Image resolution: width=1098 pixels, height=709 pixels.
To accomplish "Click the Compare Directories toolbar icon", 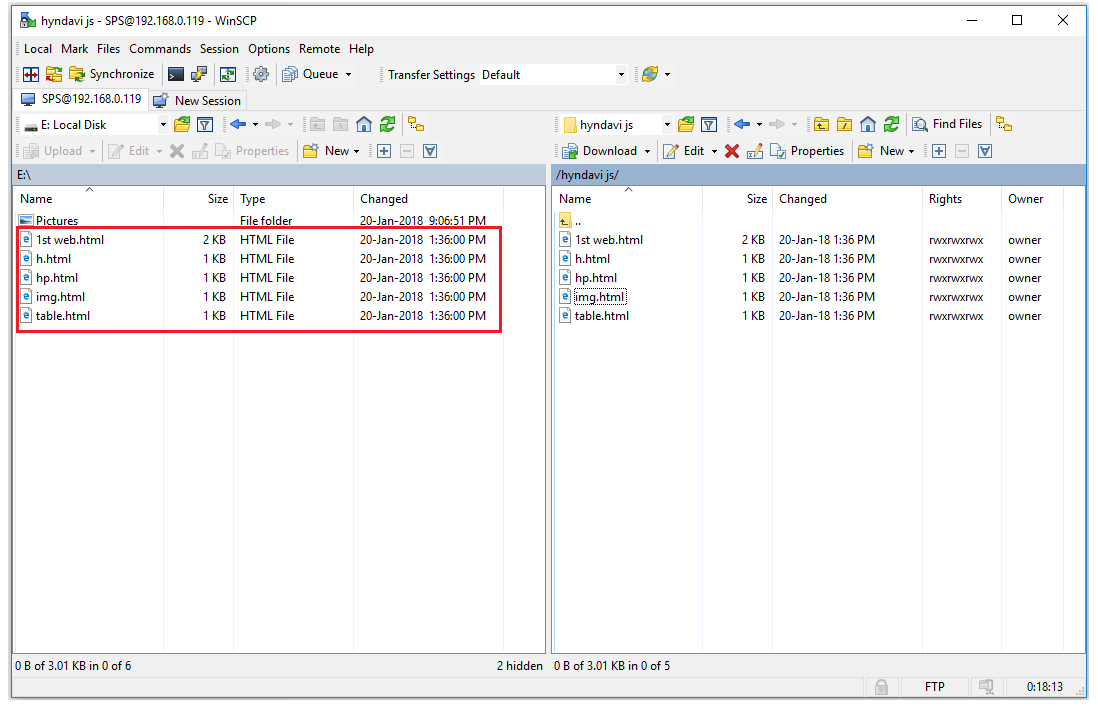I will pos(31,74).
